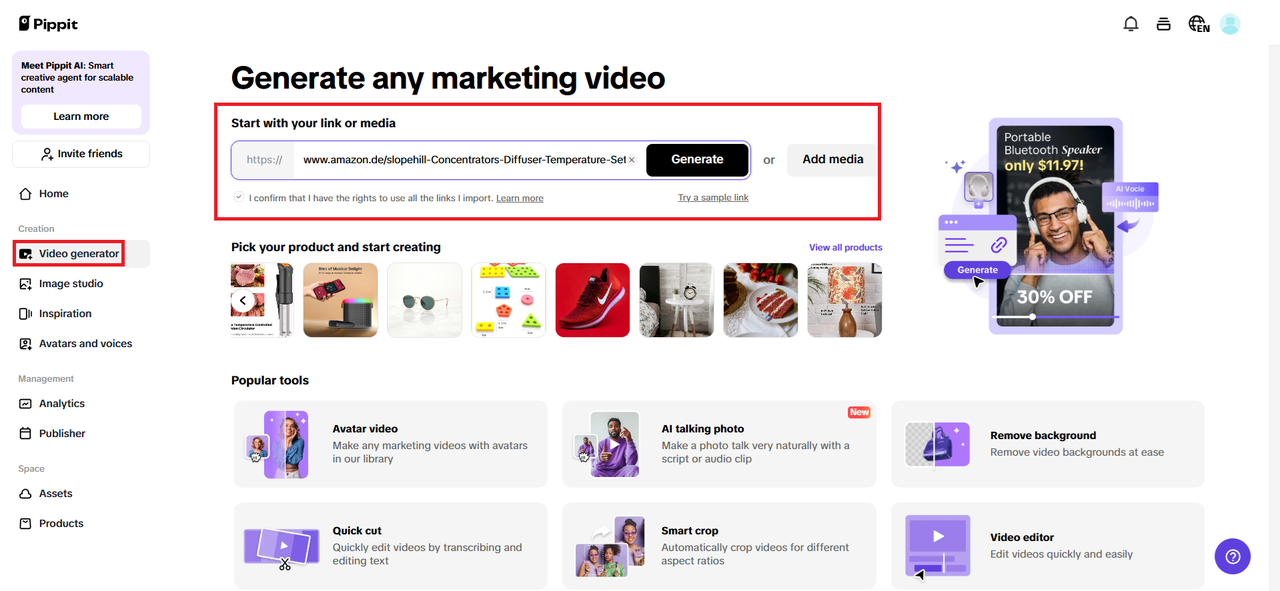Open the credits card icon in header
Screen dimensions: 1280x591
[x=1163, y=24]
